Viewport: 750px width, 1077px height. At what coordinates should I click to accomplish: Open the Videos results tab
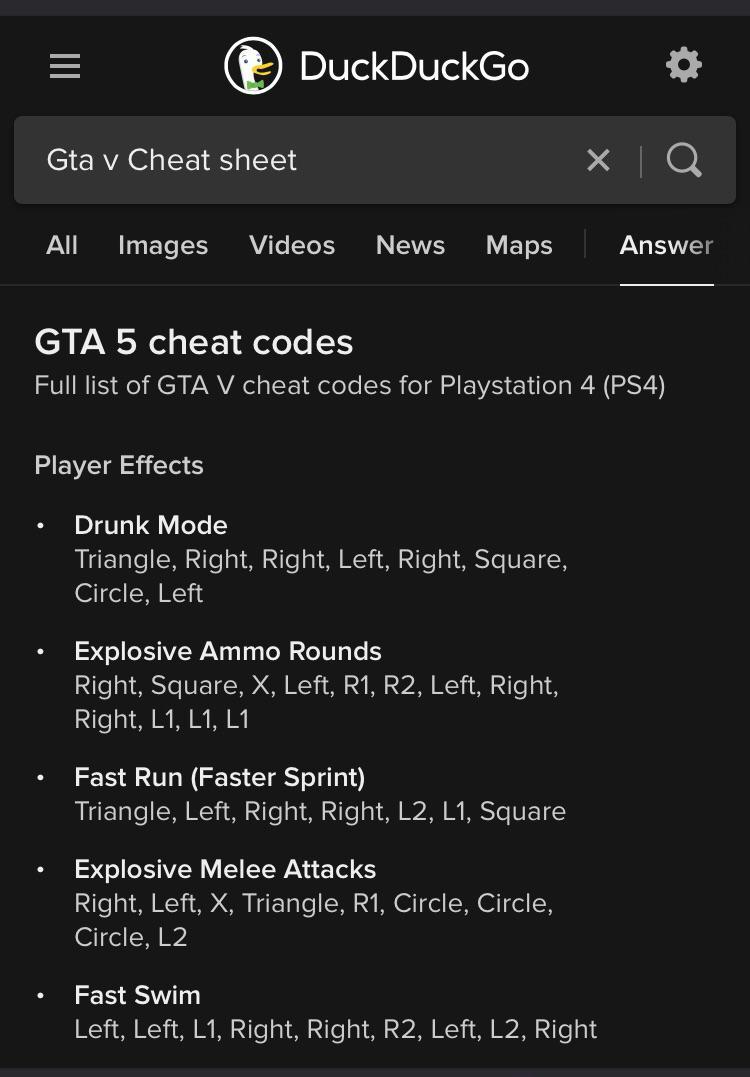pyautogui.click(x=292, y=245)
